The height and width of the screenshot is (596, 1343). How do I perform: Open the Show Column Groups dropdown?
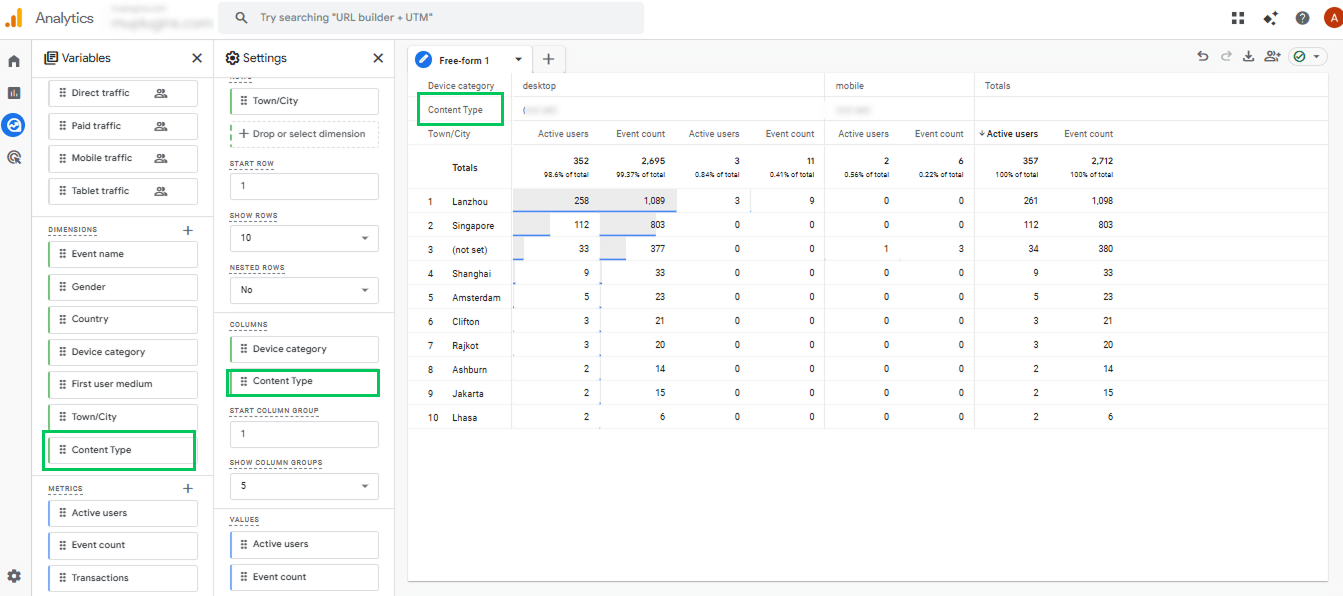[x=304, y=486]
